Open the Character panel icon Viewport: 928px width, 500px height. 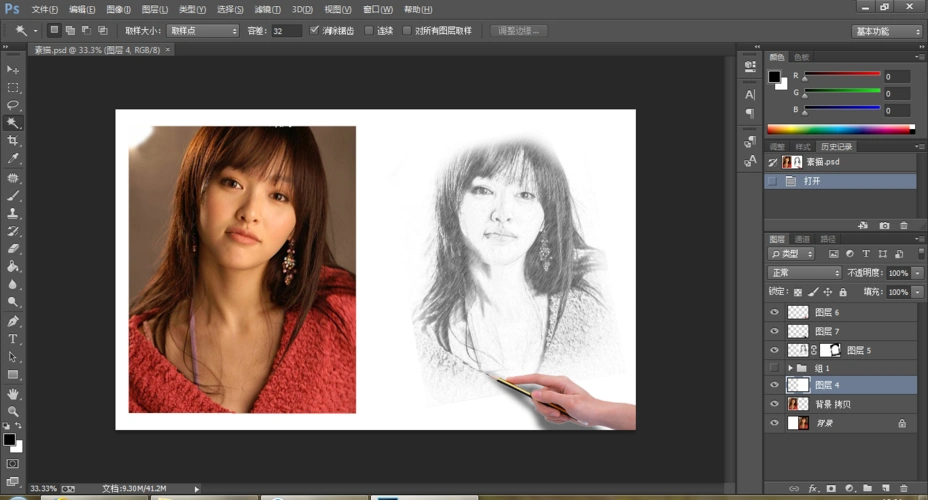pos(750,95)
